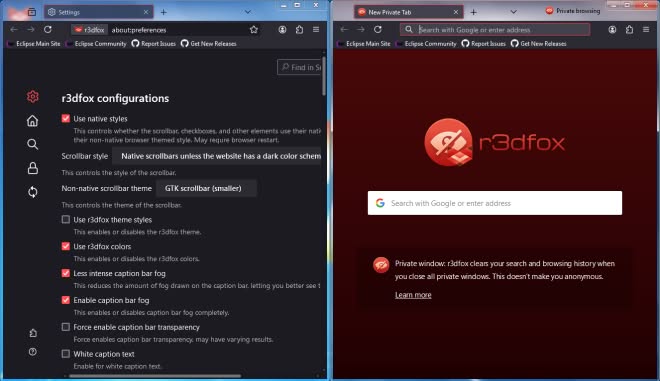Open the Home settings category

32,121
